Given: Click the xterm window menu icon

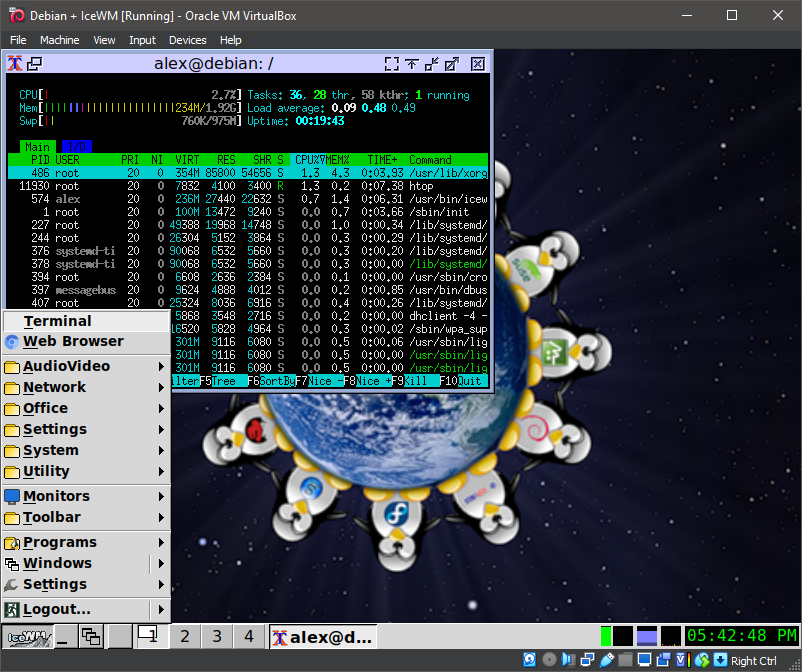Looking at the screenshot, I should point(15,64).
